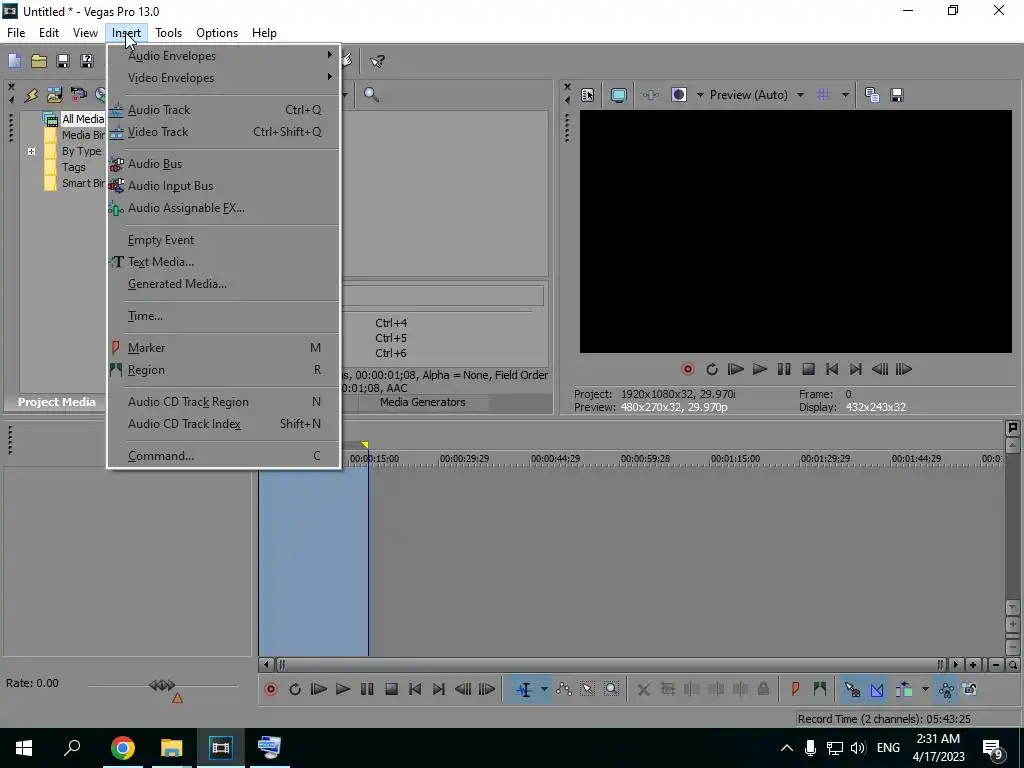
Task: Open split screen view dropdown arrow
Action: [700, 95]
